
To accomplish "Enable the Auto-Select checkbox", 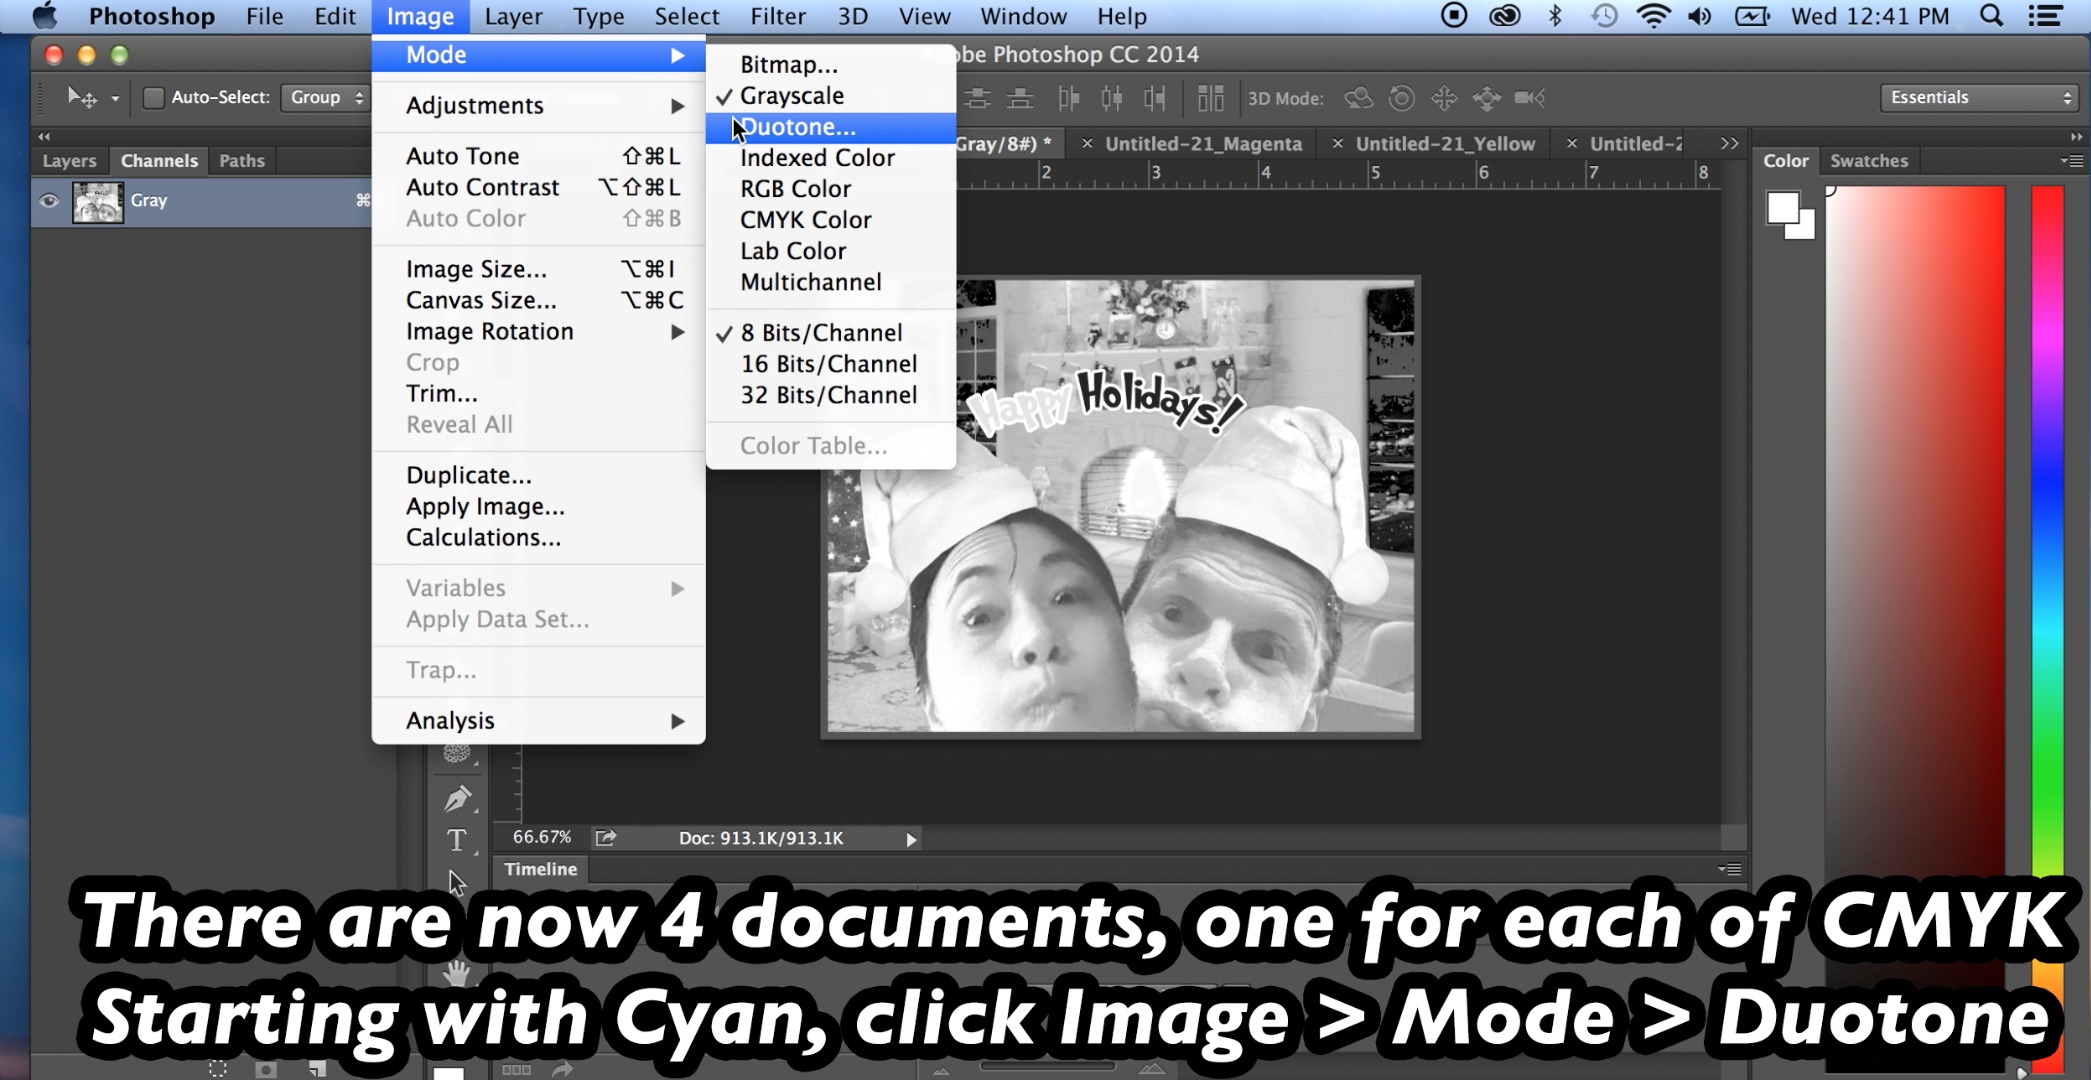I will pyautogui.click(x=153, y=98).
